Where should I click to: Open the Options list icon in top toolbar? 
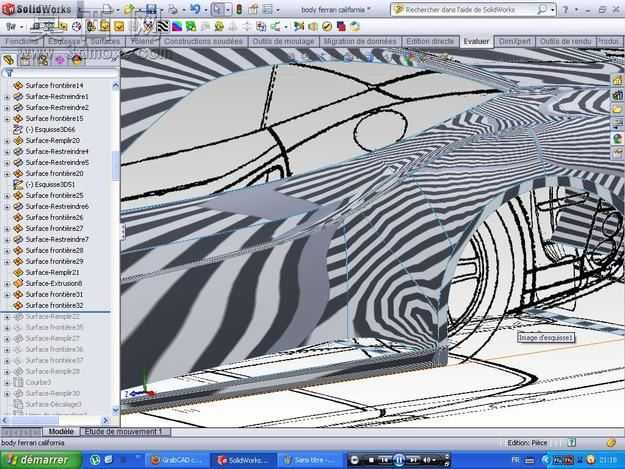tap(269, 9)
